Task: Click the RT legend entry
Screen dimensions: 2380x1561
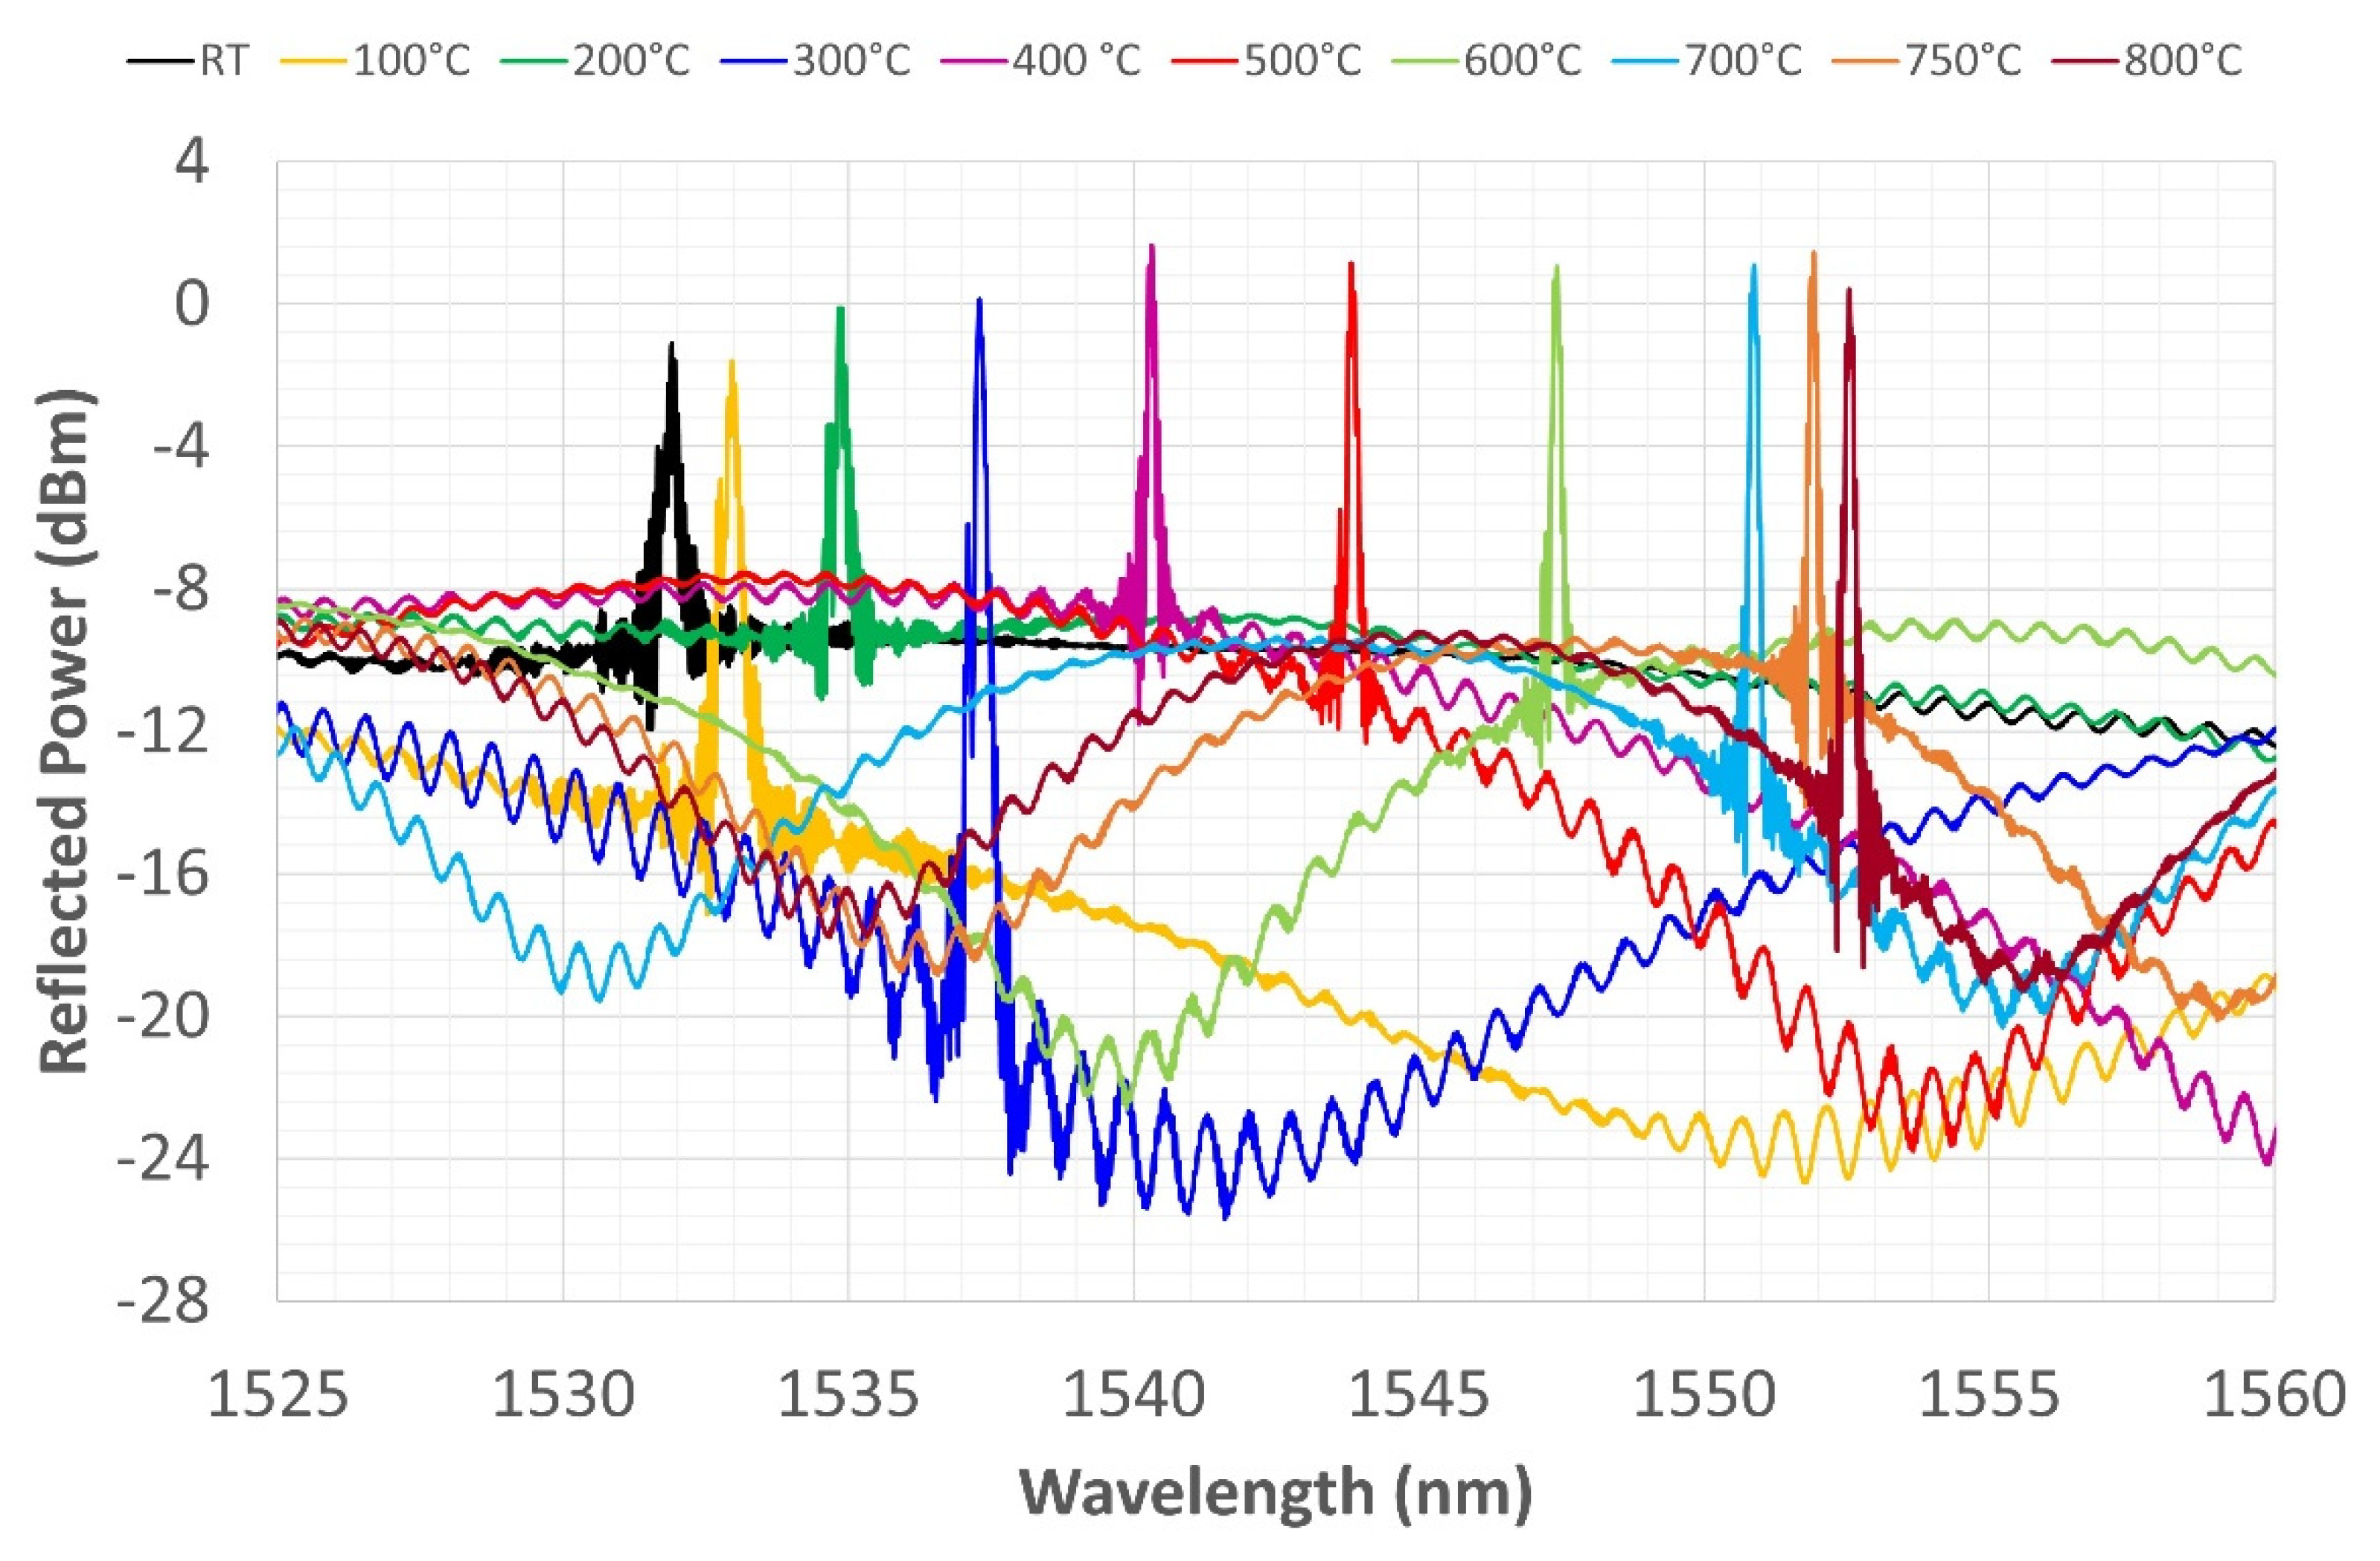Action: click(x=223, y=62)
